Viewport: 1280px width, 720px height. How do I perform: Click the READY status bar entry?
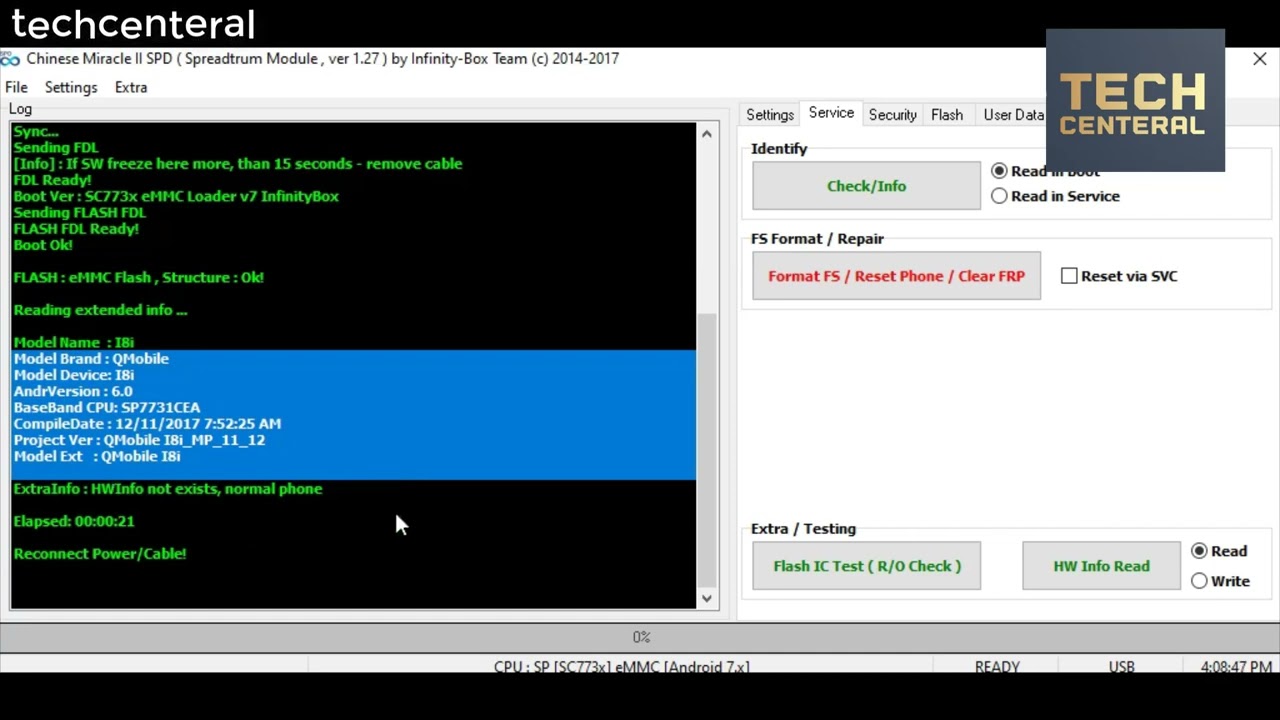997,666
